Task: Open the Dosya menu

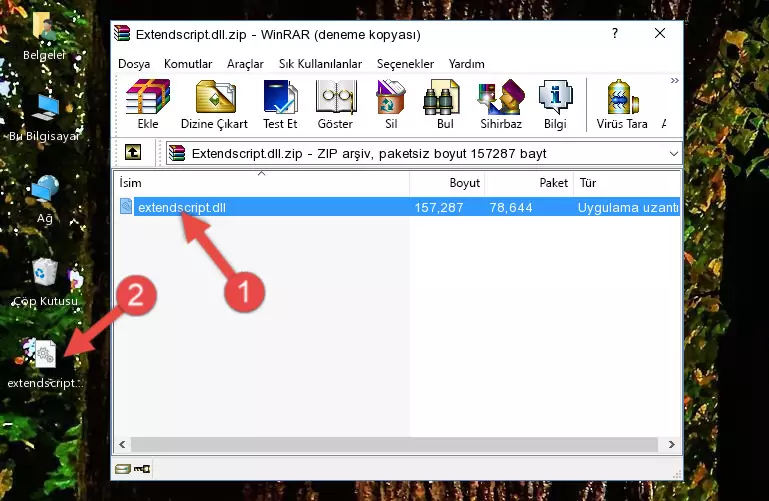Action: pyautogui.click(x=134, y=64)
